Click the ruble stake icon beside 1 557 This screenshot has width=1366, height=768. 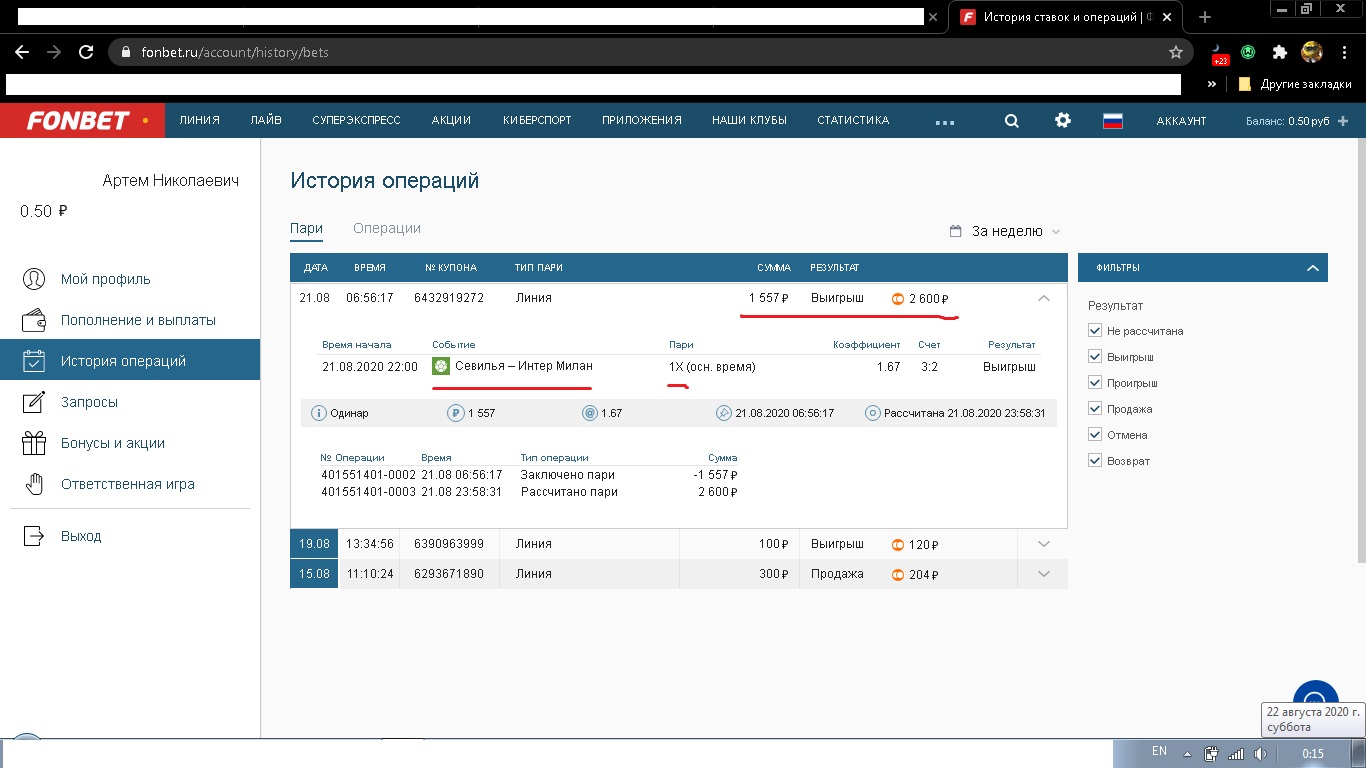pos(455,413)
